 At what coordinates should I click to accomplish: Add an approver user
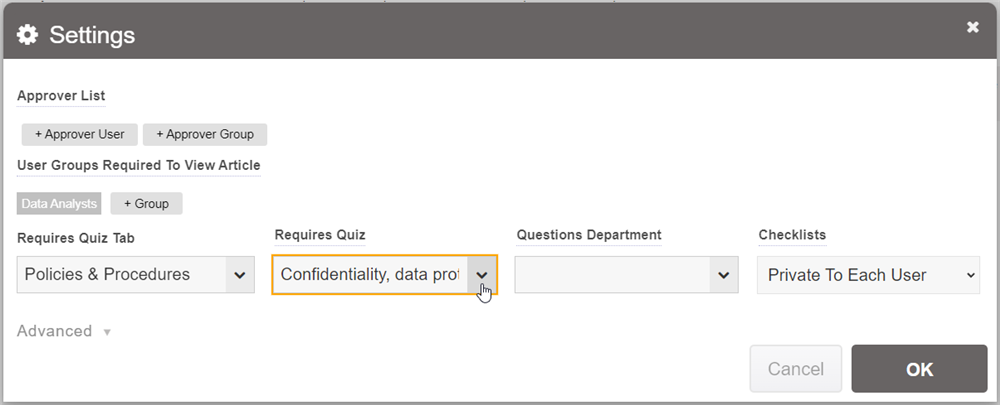(x=79, y=134)
